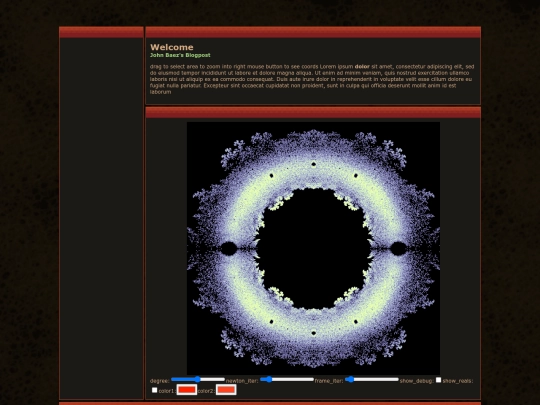Click the frame_iter label text
This screenshot has height=405, width=540.
(329, 381)
